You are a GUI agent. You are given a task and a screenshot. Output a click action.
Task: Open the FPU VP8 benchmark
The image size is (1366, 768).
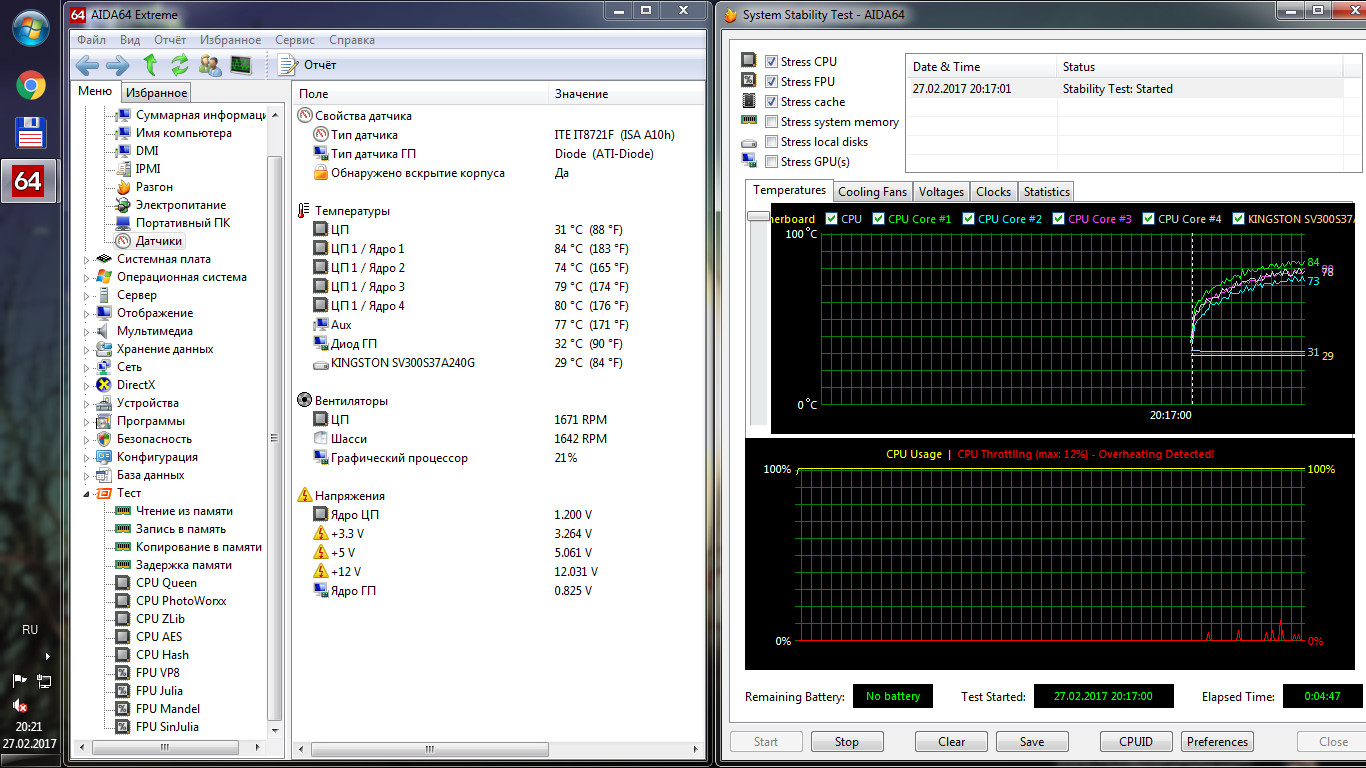tap(158, 673)
